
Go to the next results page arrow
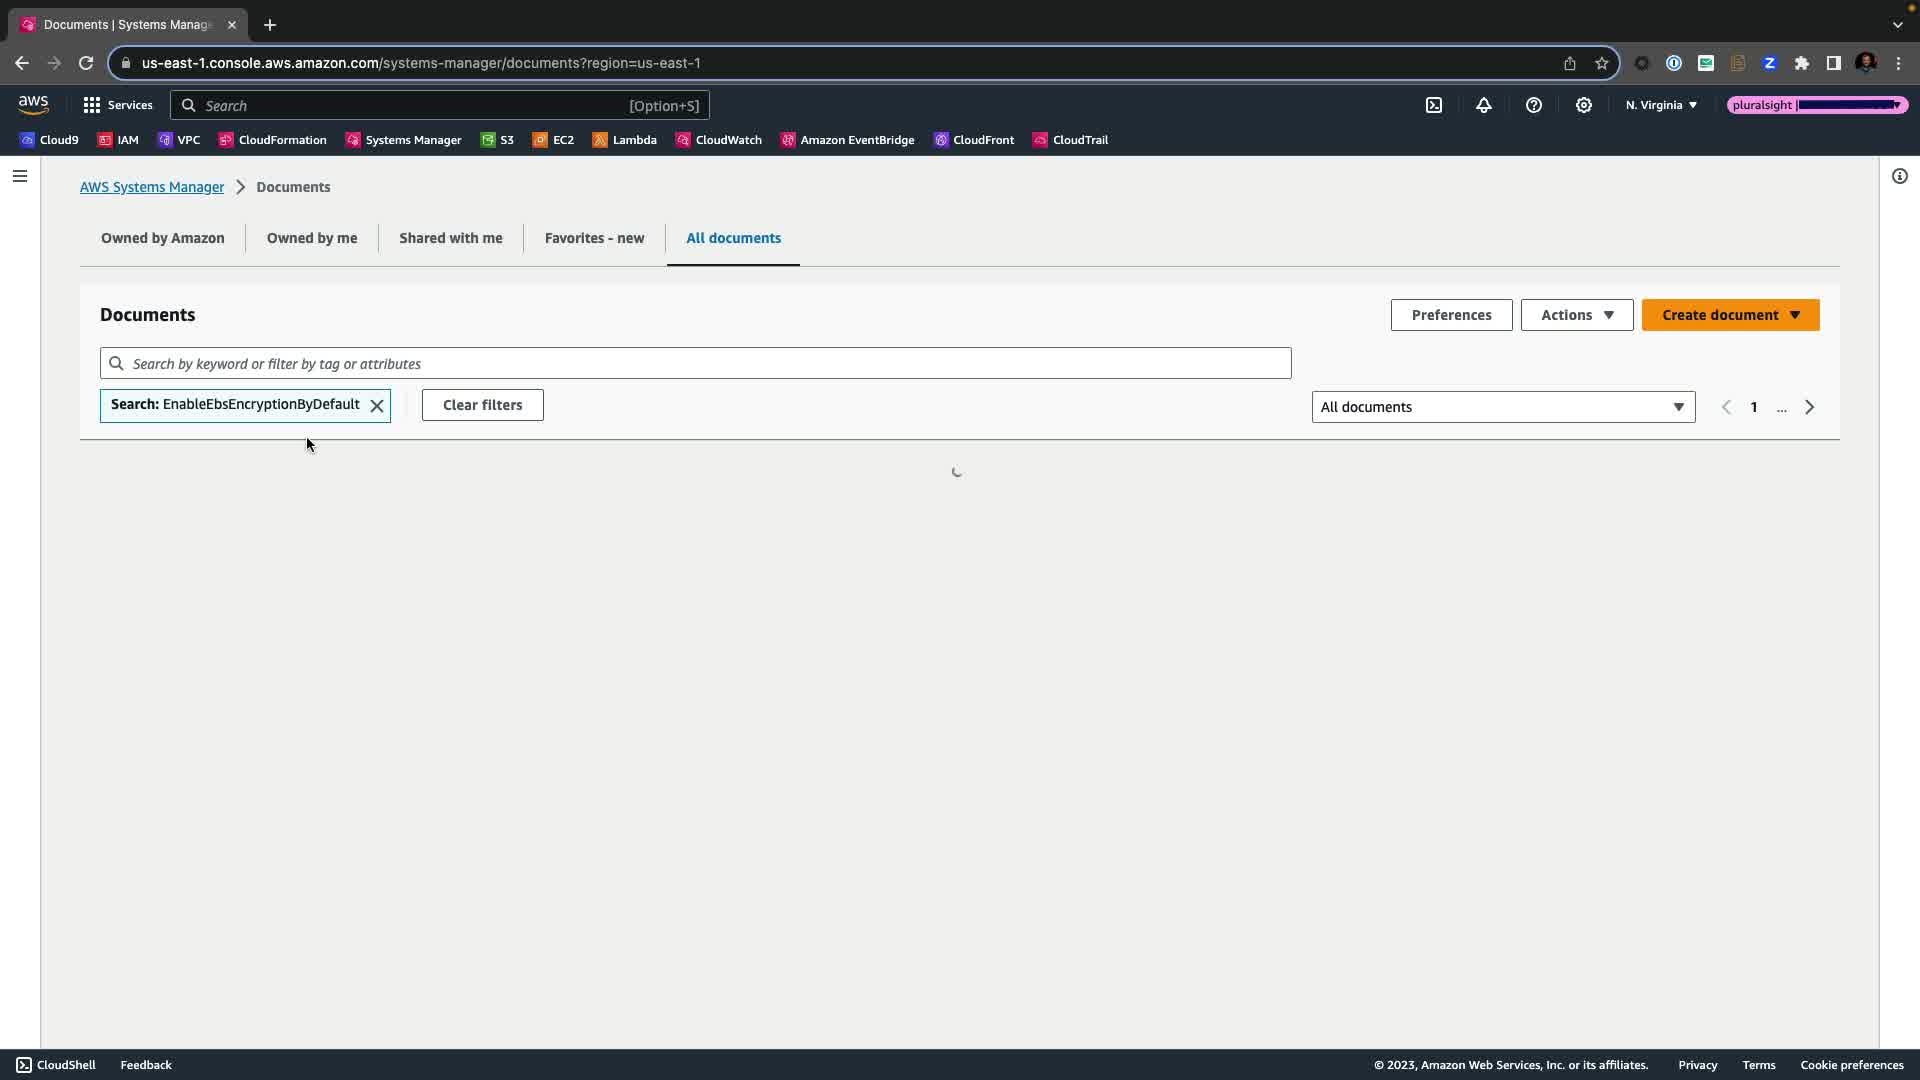click(x=1809, y=407)
